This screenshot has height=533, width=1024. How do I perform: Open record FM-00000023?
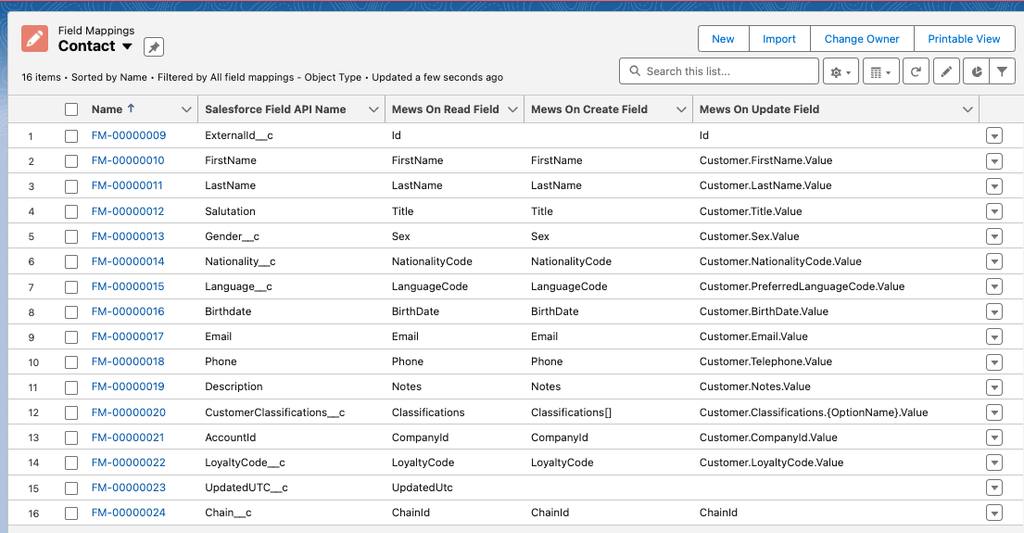(x=129, y=487)
